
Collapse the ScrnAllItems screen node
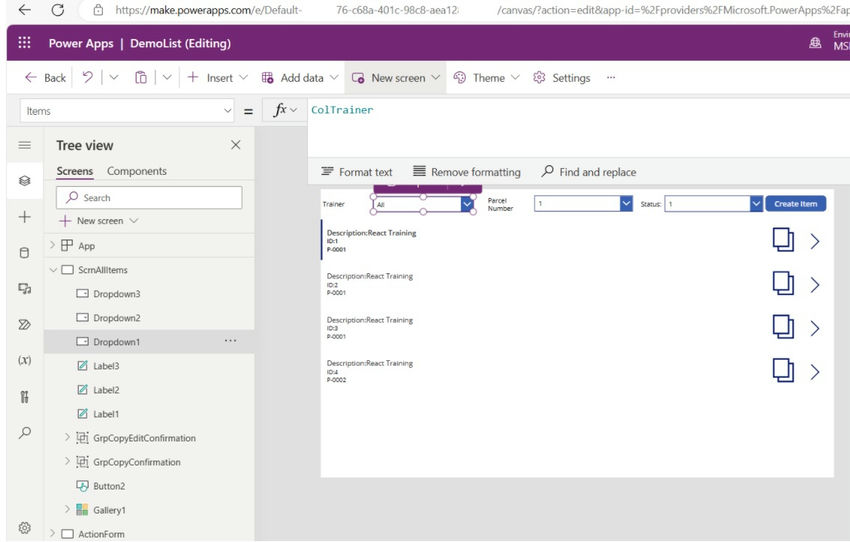point(53,270)
